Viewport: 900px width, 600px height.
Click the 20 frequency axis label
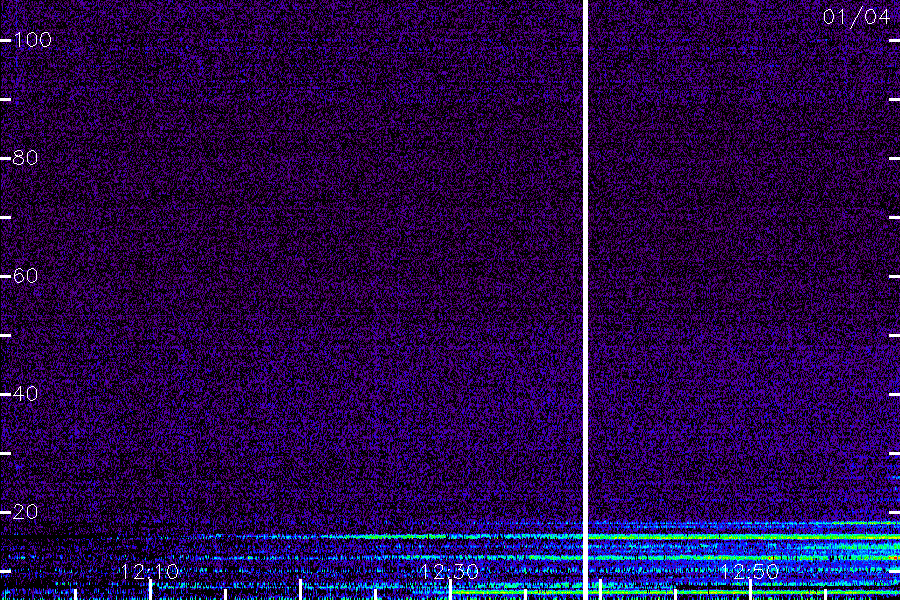[25, 512]
